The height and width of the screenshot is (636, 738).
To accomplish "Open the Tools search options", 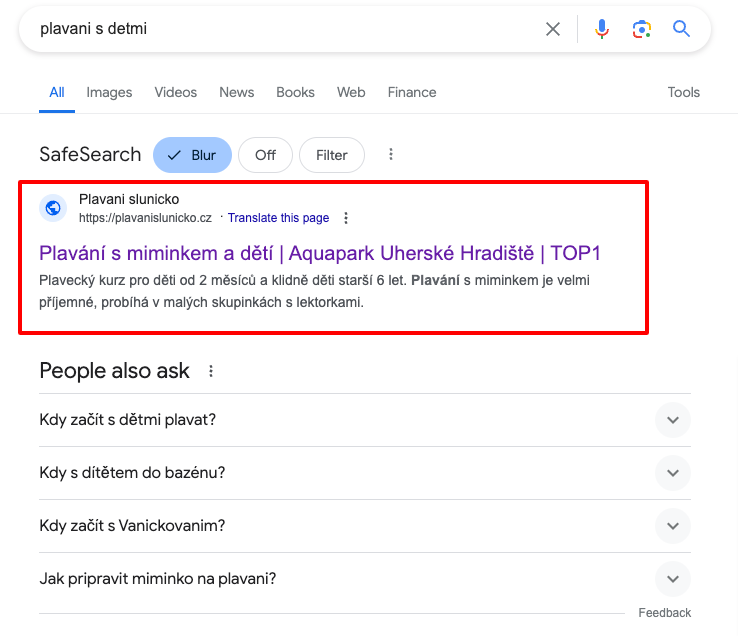I will (684, 92).
